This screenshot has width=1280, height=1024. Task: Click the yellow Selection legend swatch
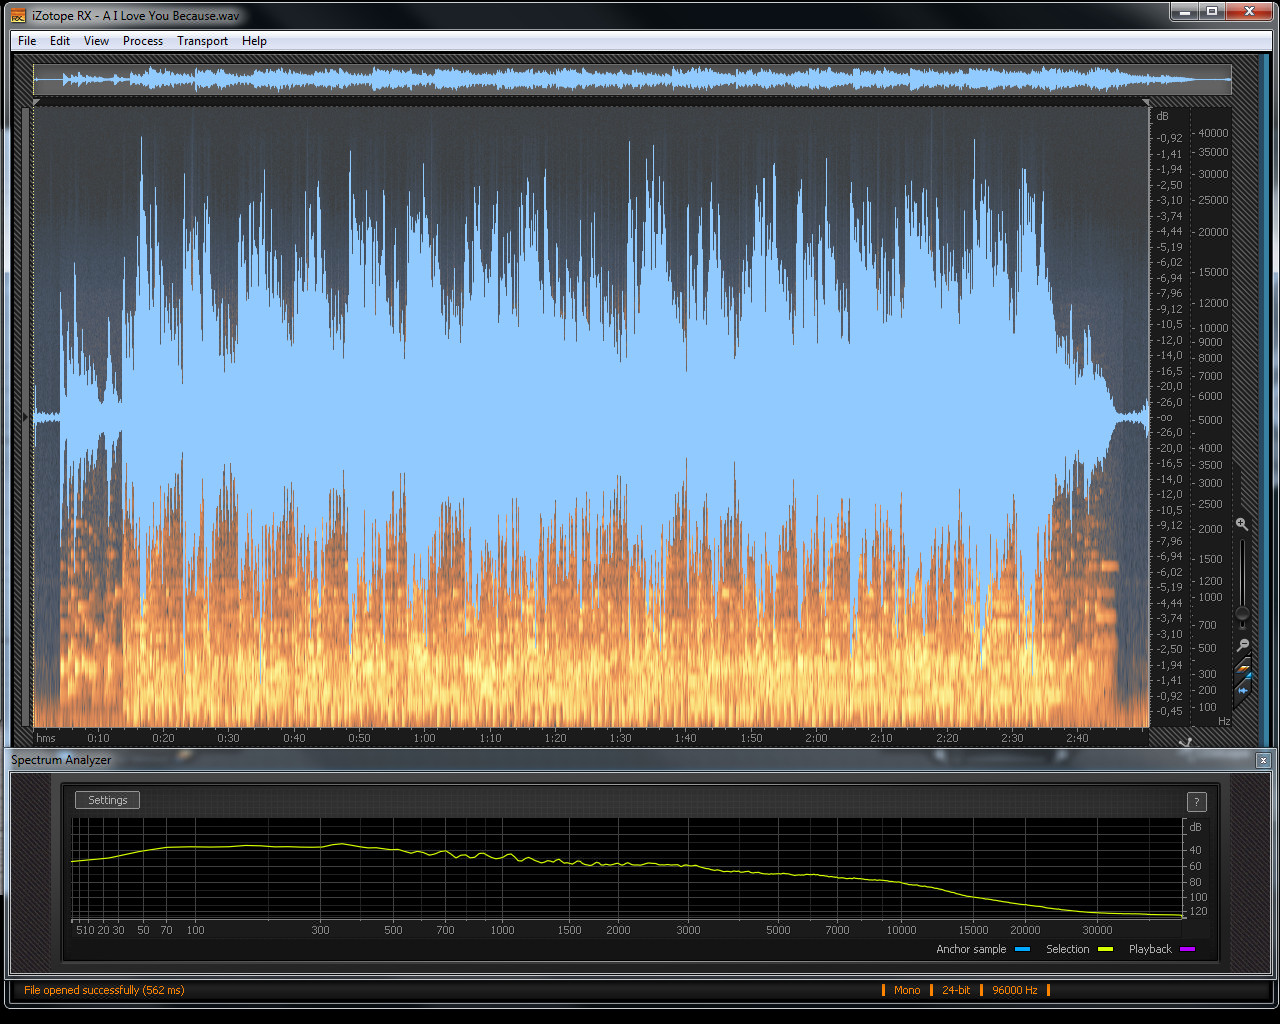tap(1105, 949)
